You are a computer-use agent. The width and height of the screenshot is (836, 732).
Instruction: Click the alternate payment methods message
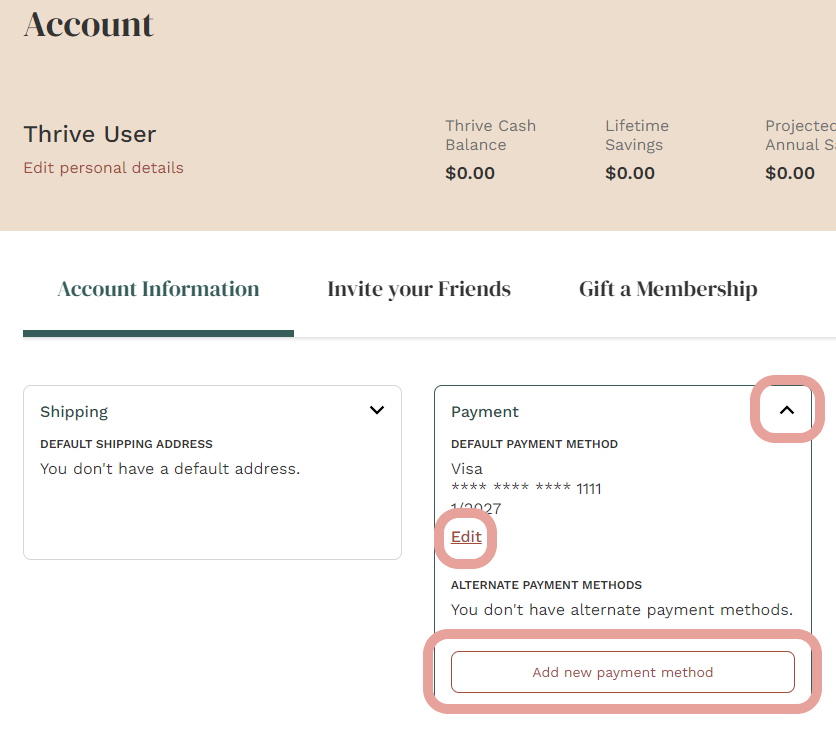pos(621,609)
